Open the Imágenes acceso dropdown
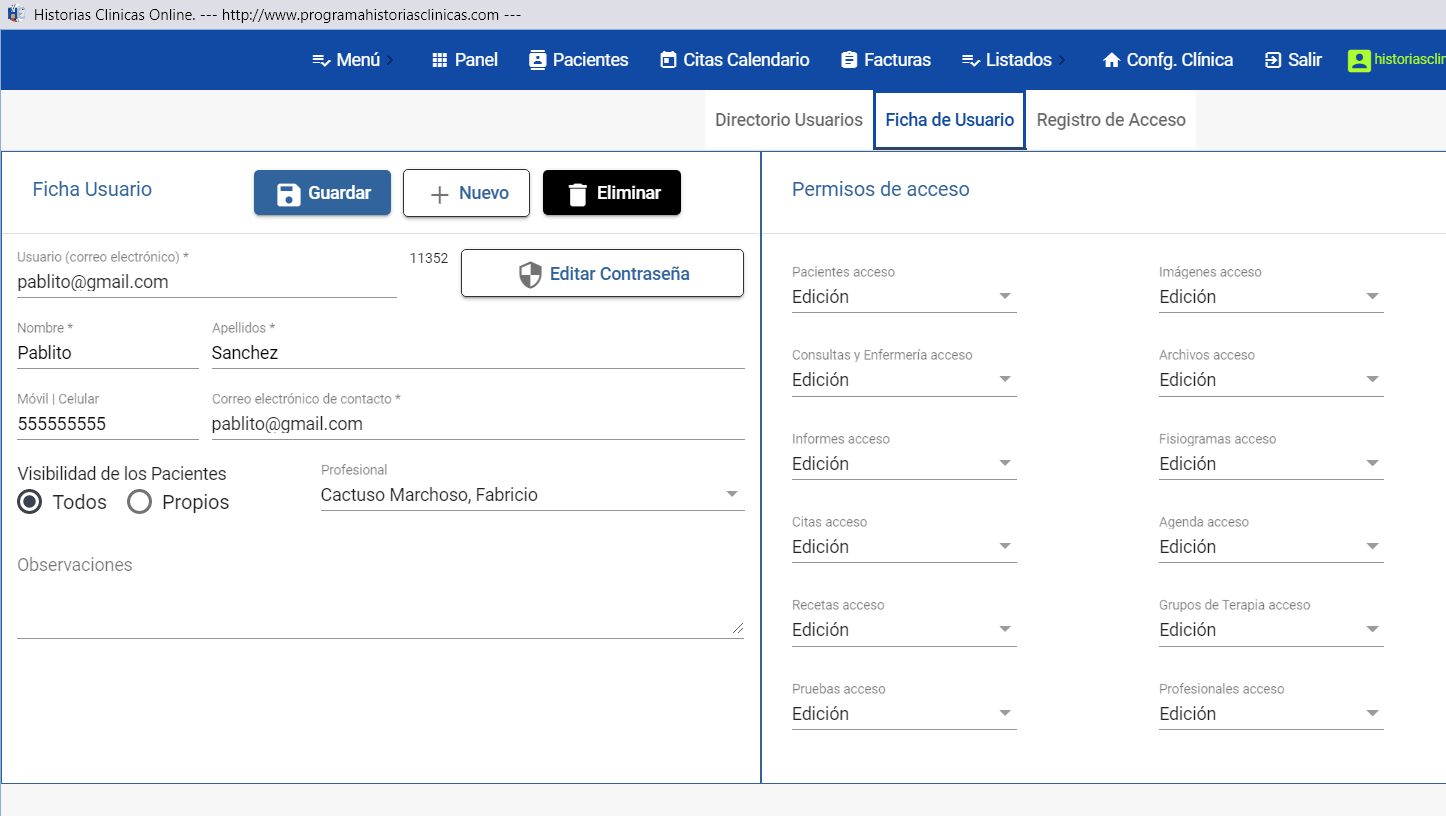Viewport: 1446px width, 816px height. coord(1270,297)
